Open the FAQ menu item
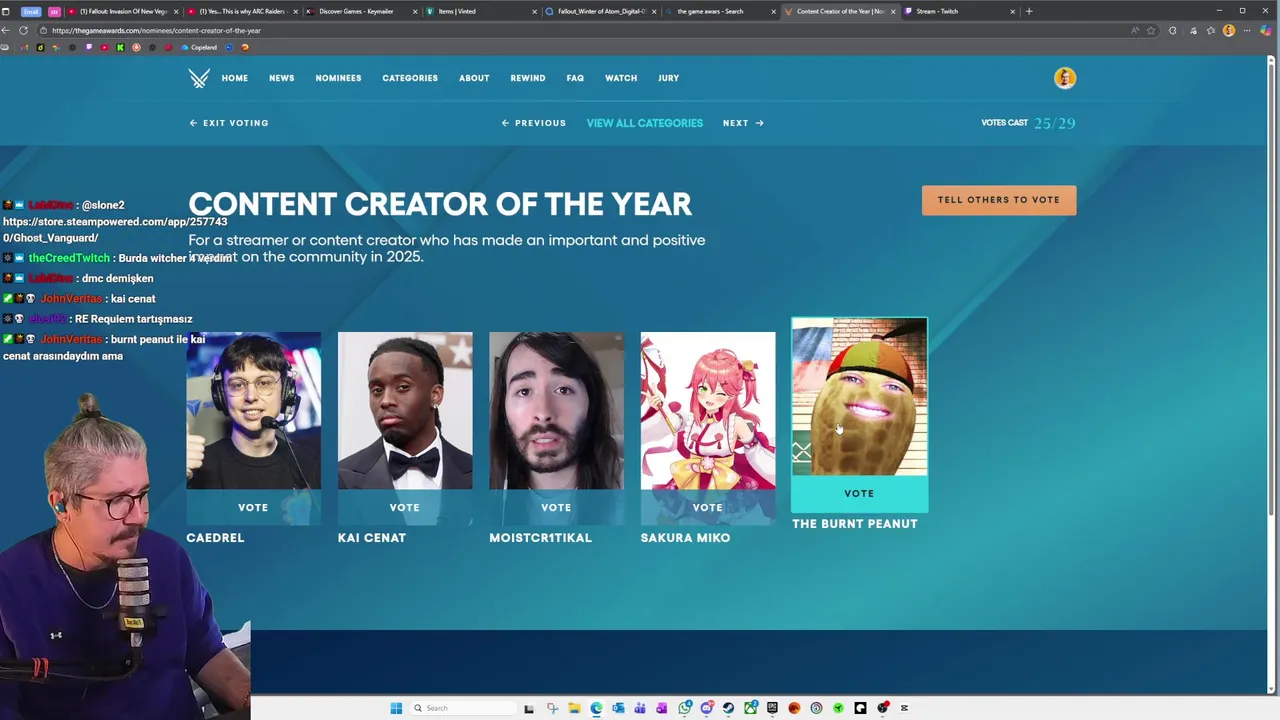Viewport: 1280px width, 720px height. click(575, 78)
